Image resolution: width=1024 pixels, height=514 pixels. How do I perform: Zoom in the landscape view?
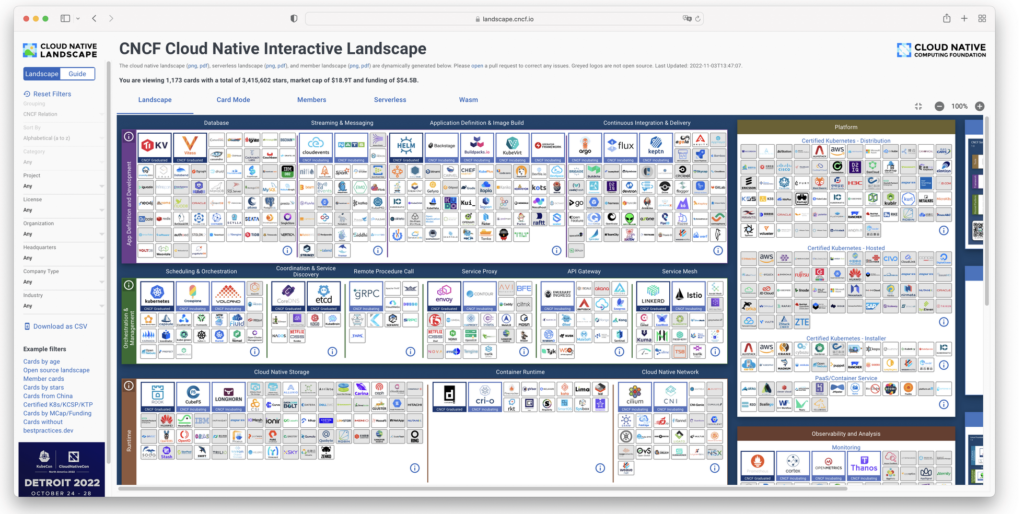tap(980, 106)
